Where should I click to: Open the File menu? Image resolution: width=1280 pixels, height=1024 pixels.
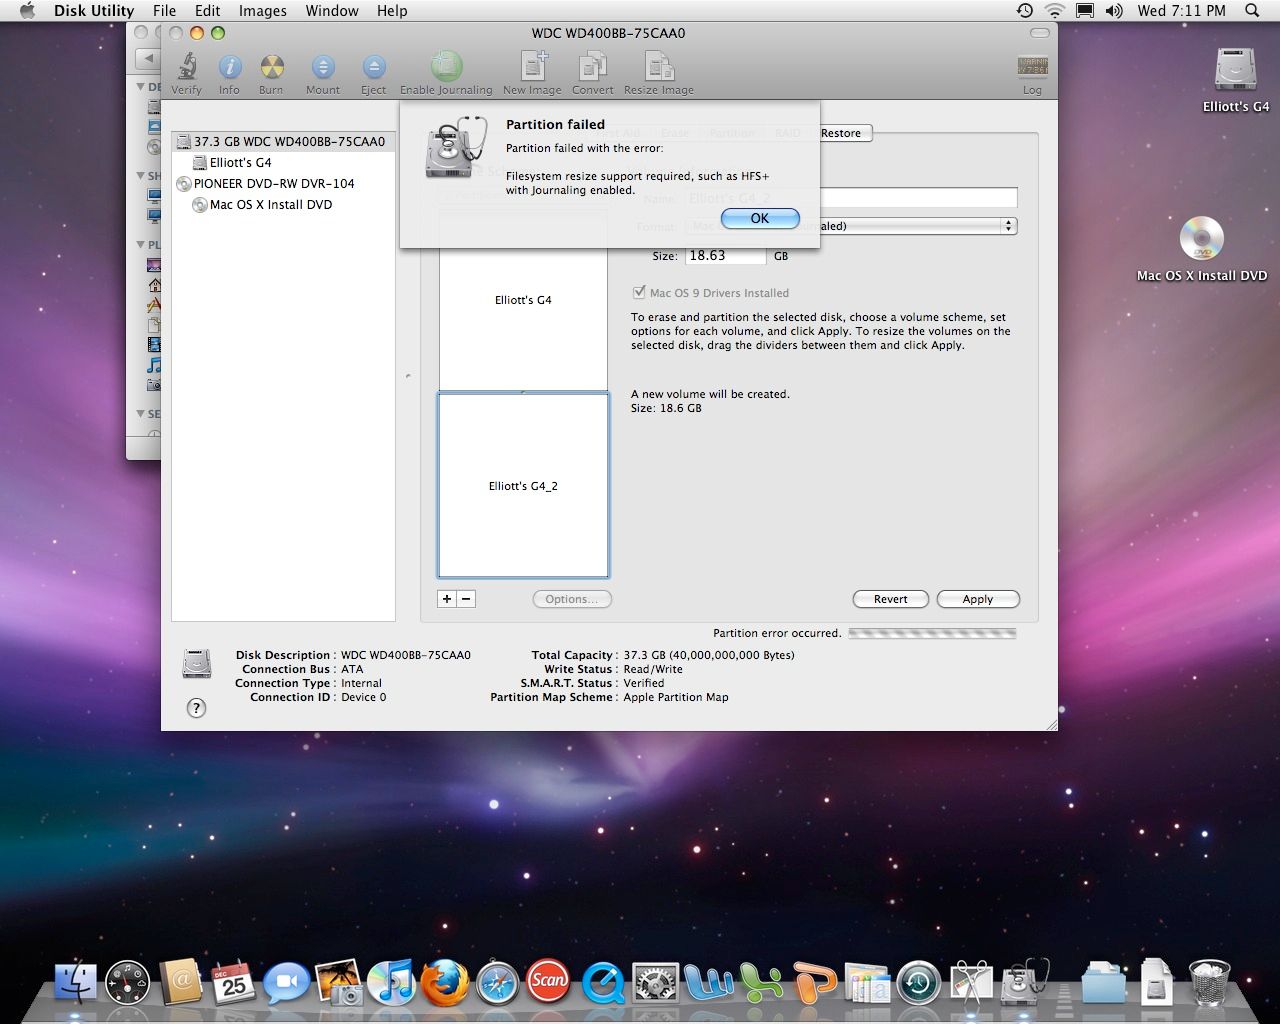pos(164,11)
